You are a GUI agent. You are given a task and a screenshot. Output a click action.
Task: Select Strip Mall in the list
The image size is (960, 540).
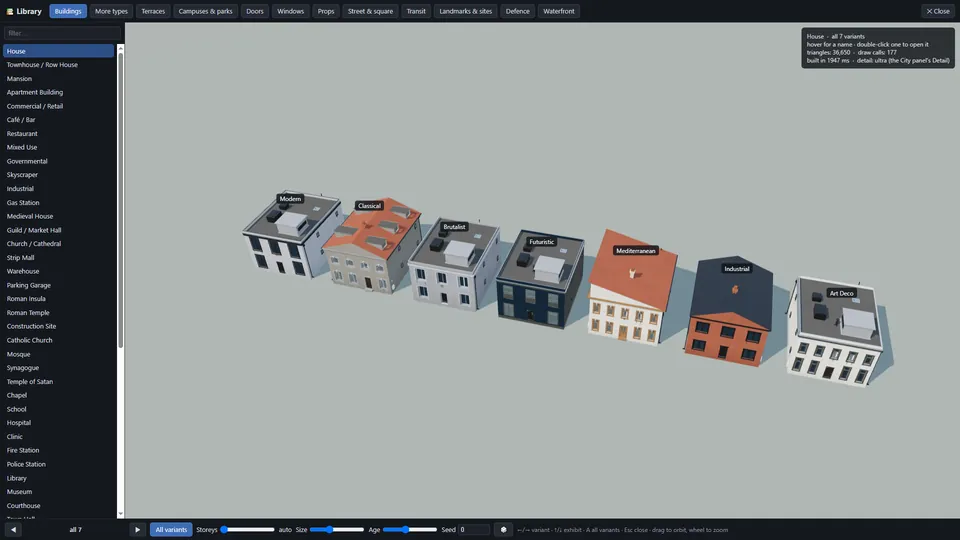(59, 258)
